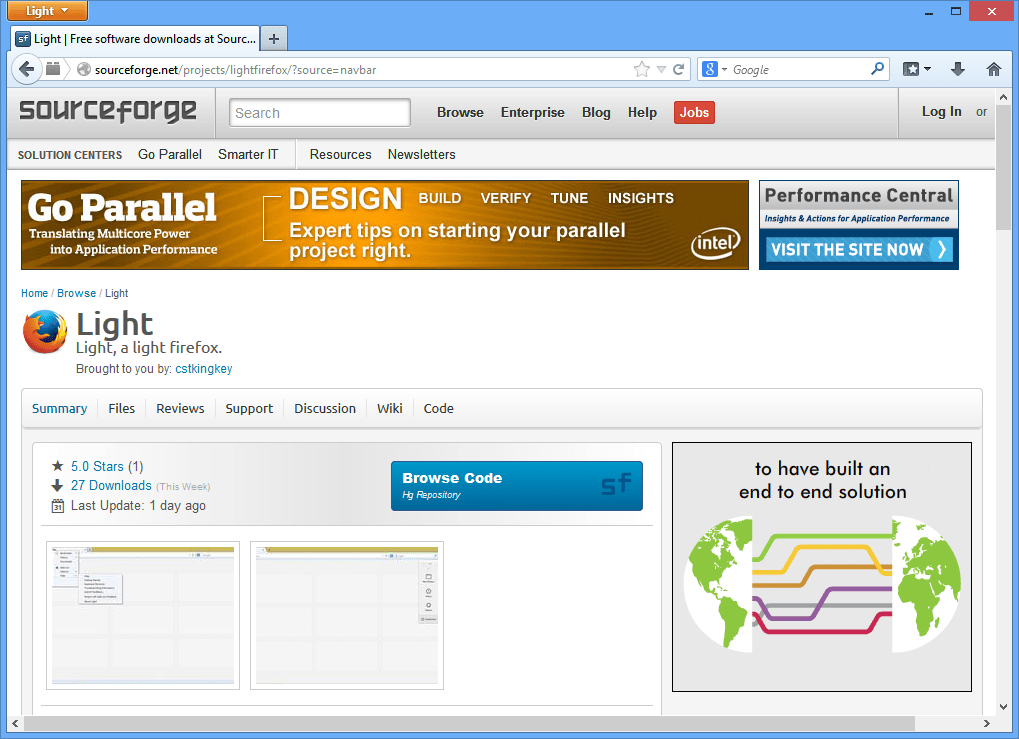1019x739 pixels.
Task: Open cstkingkey author profile link
Action: 203,369
